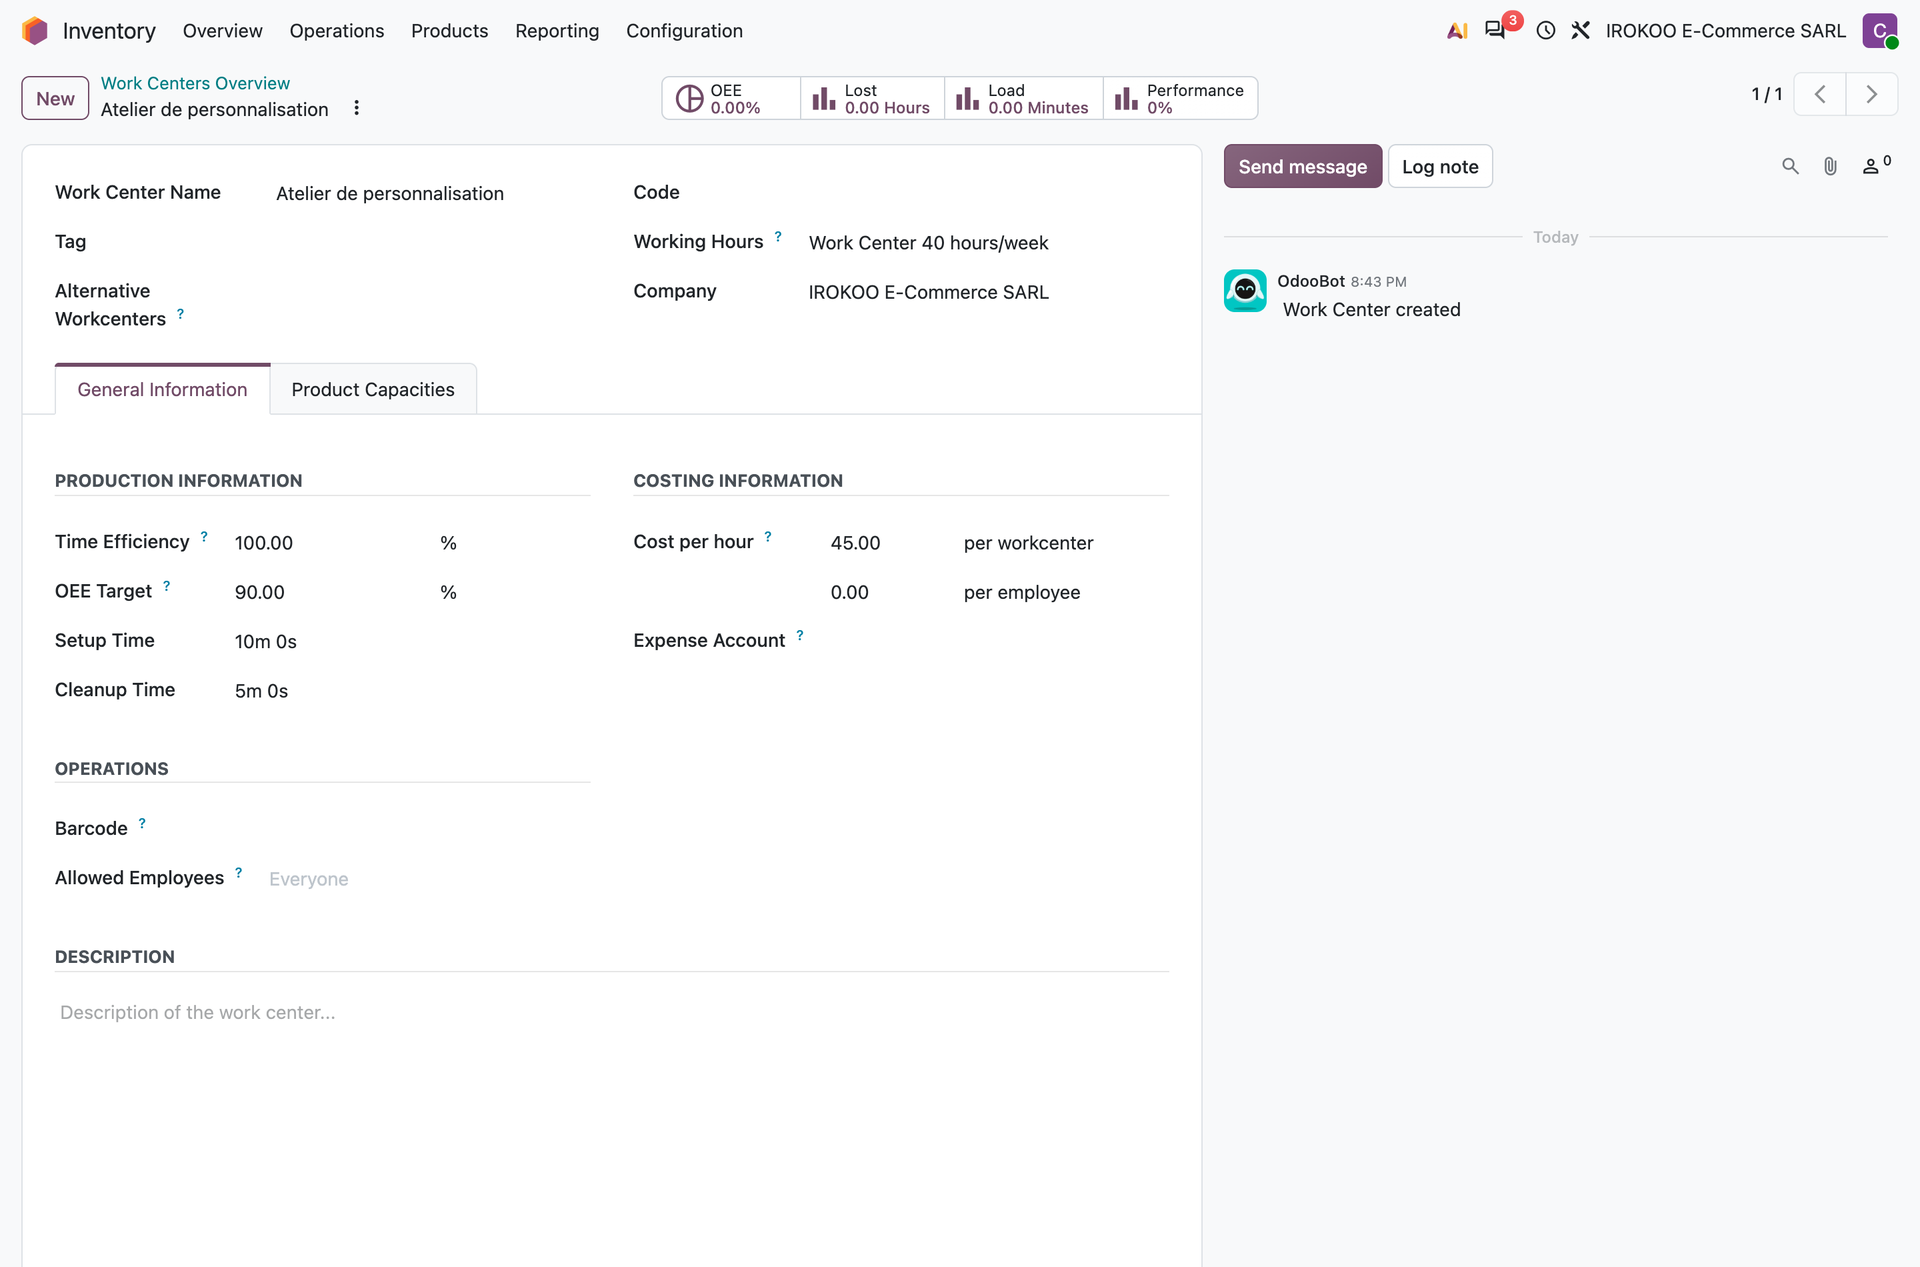Open the chatter attachments paperclip icon

1830,166
